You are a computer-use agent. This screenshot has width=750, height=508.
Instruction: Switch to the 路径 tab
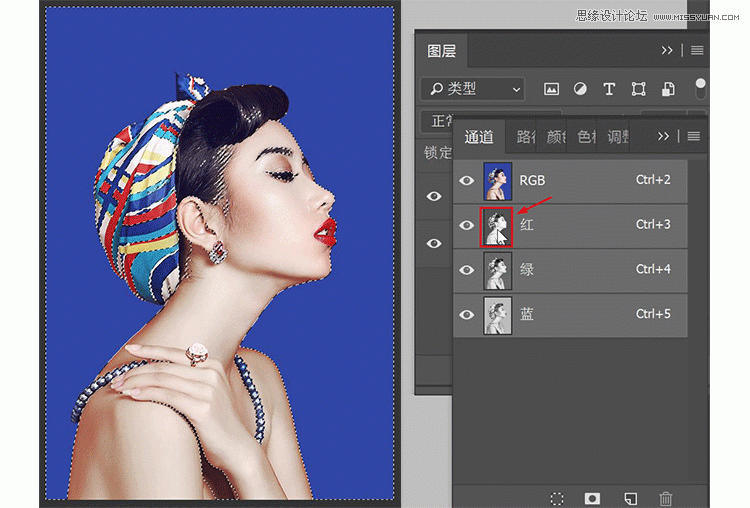526,137
